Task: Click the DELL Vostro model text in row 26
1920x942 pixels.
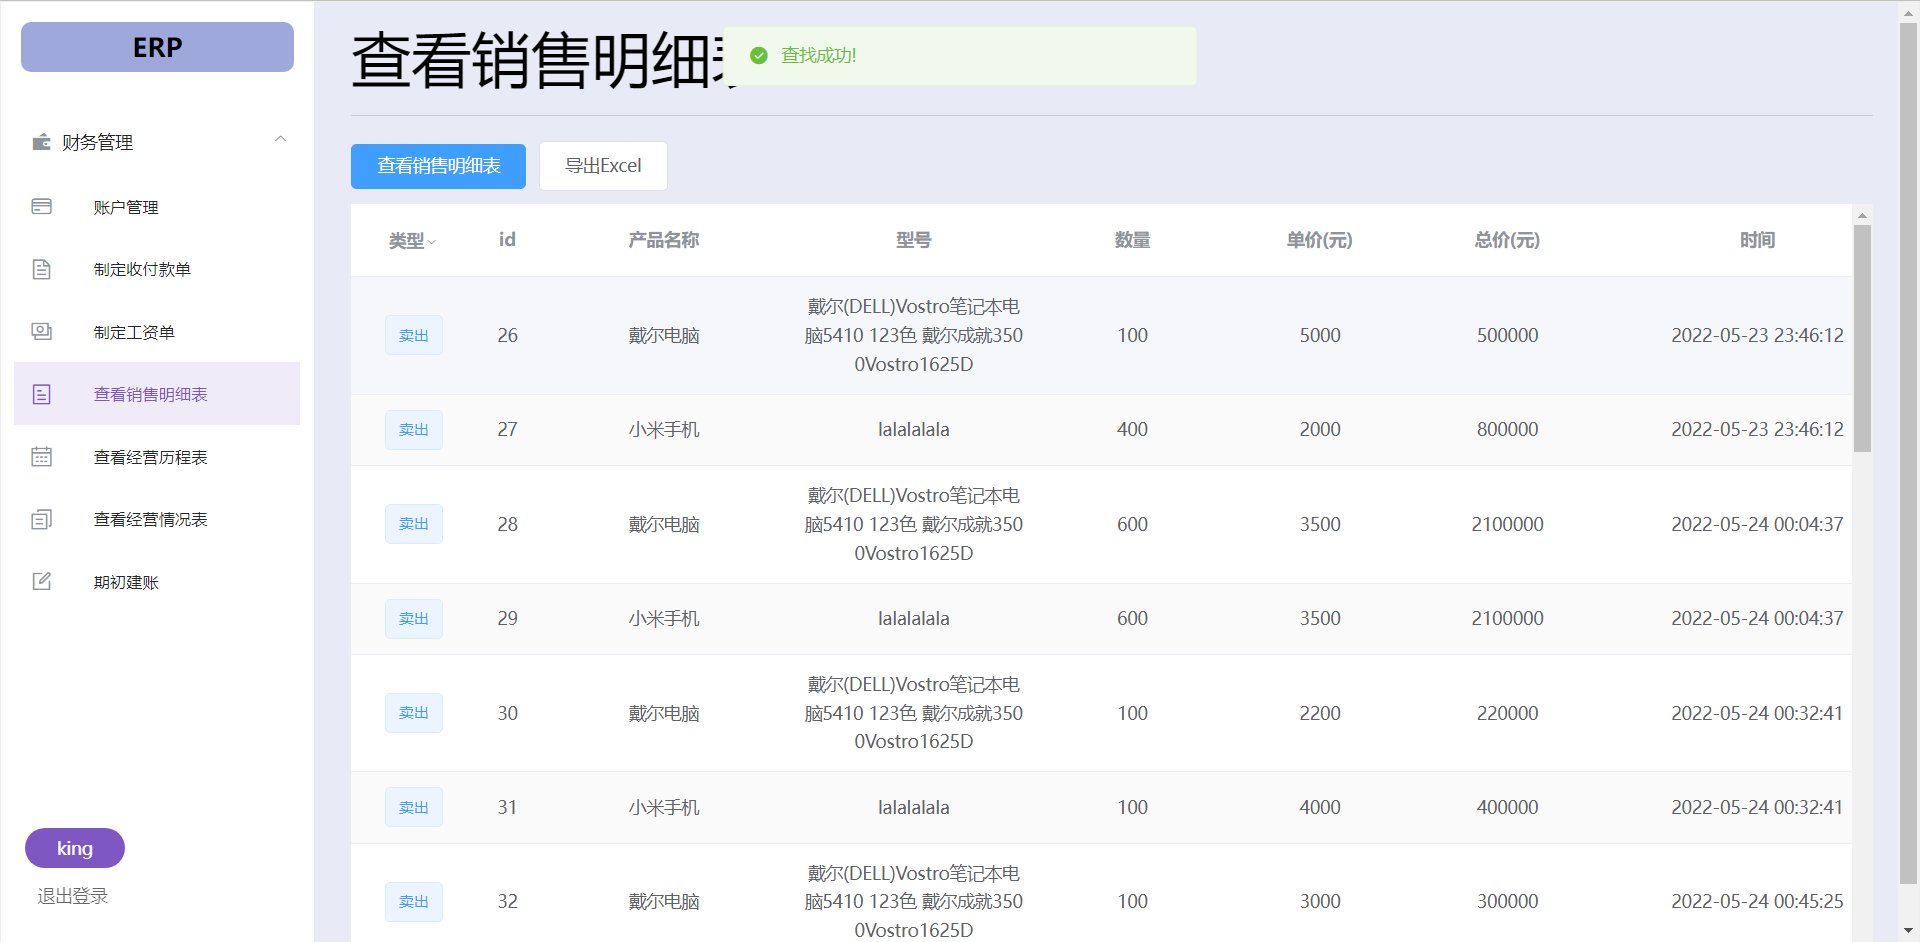Action: (x=913, y=335)
